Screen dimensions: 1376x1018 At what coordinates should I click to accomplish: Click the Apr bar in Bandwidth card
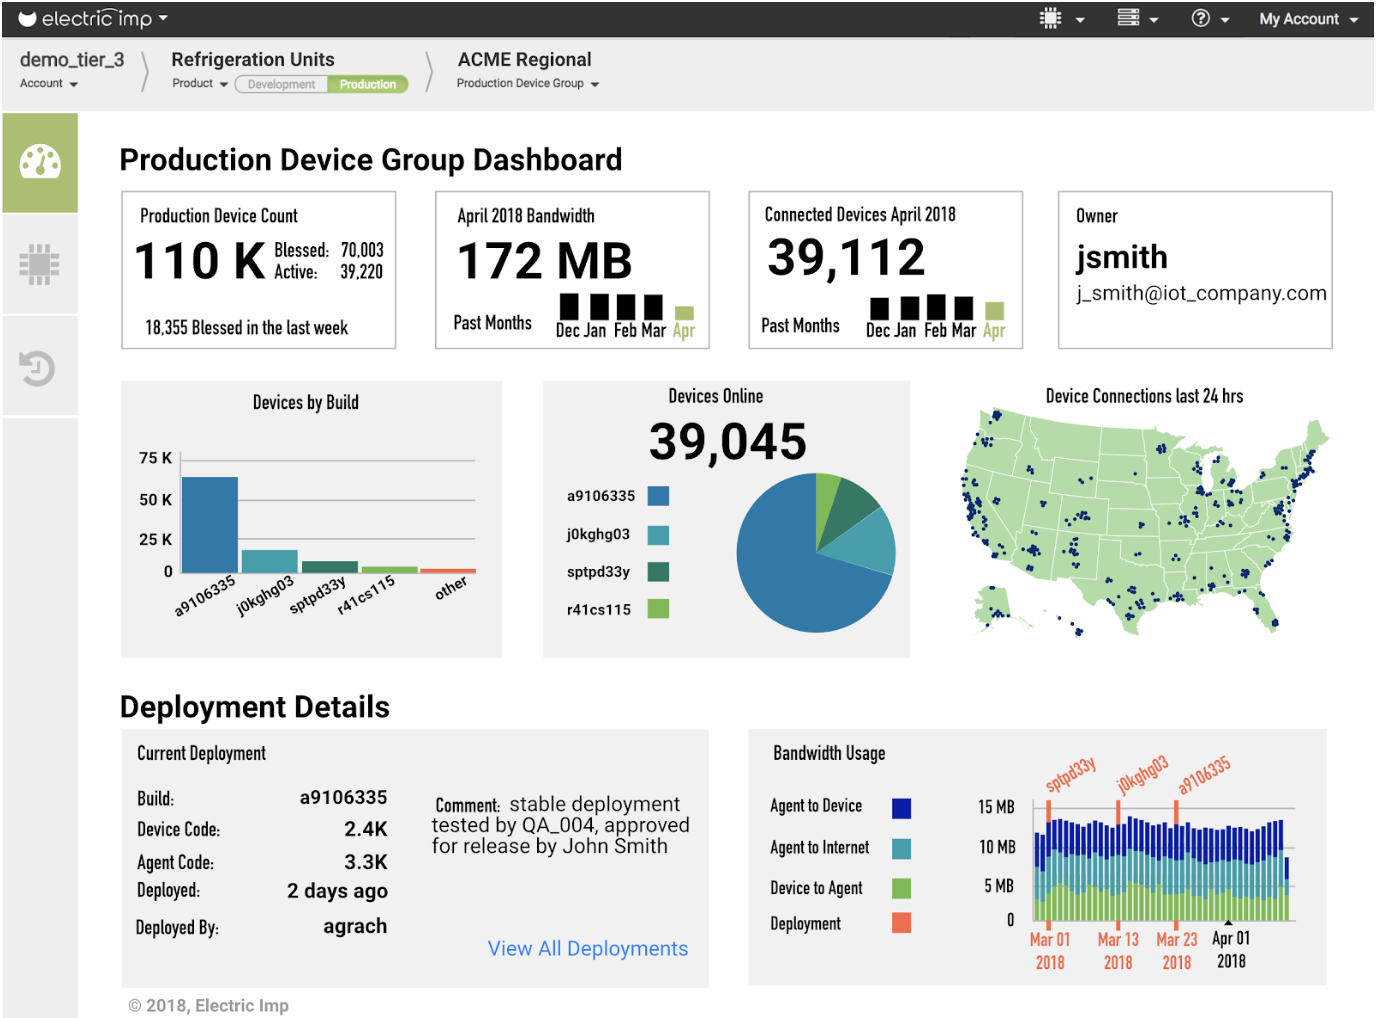tap(684, 313)
